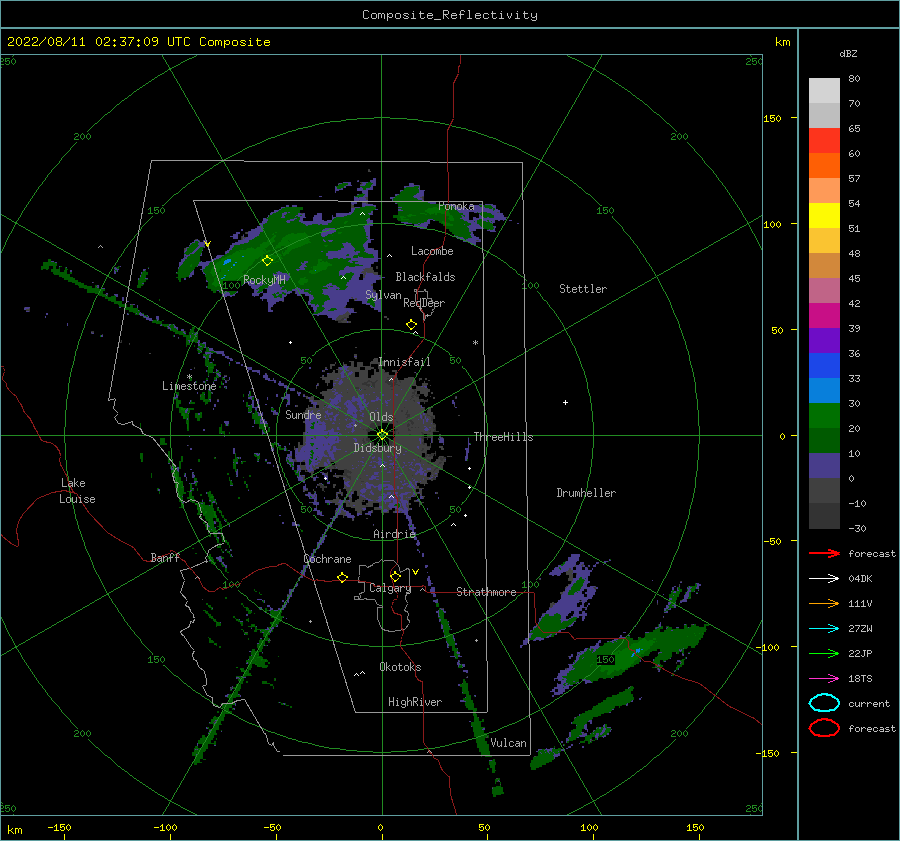This screenshot has height=841, width=900.
Task: Click the Sundre label
Action: pos(303,414)
